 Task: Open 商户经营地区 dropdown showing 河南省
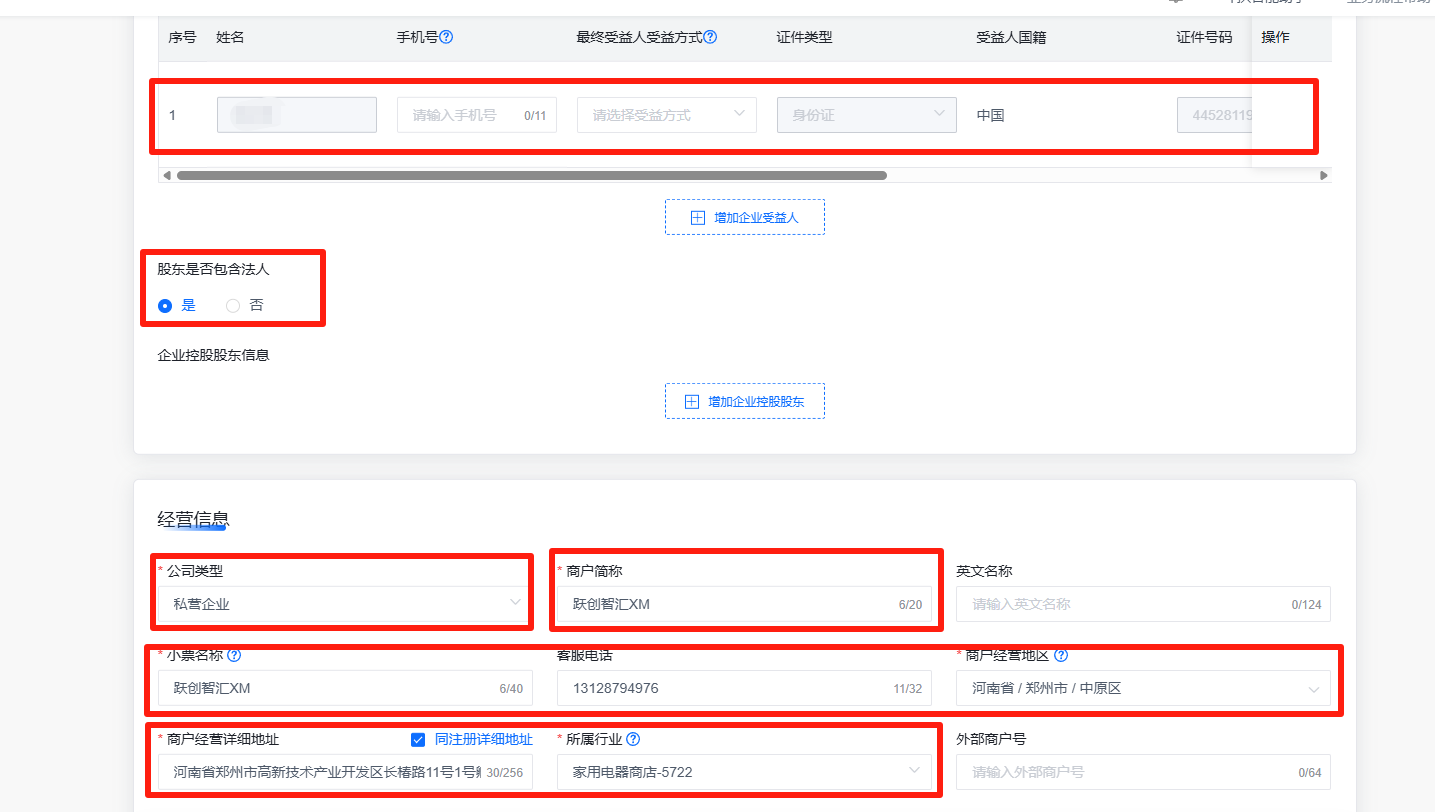tap(1143, 688)
